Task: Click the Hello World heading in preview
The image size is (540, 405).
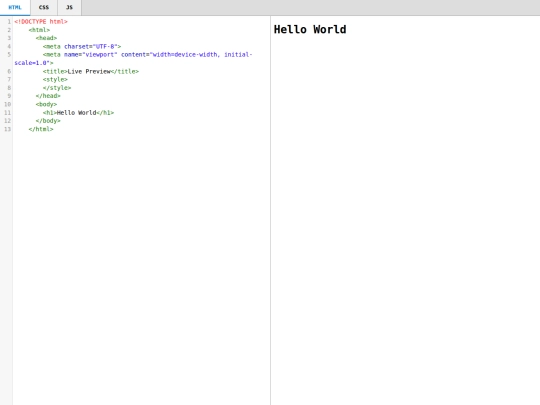Action: (x=310, y=29)
